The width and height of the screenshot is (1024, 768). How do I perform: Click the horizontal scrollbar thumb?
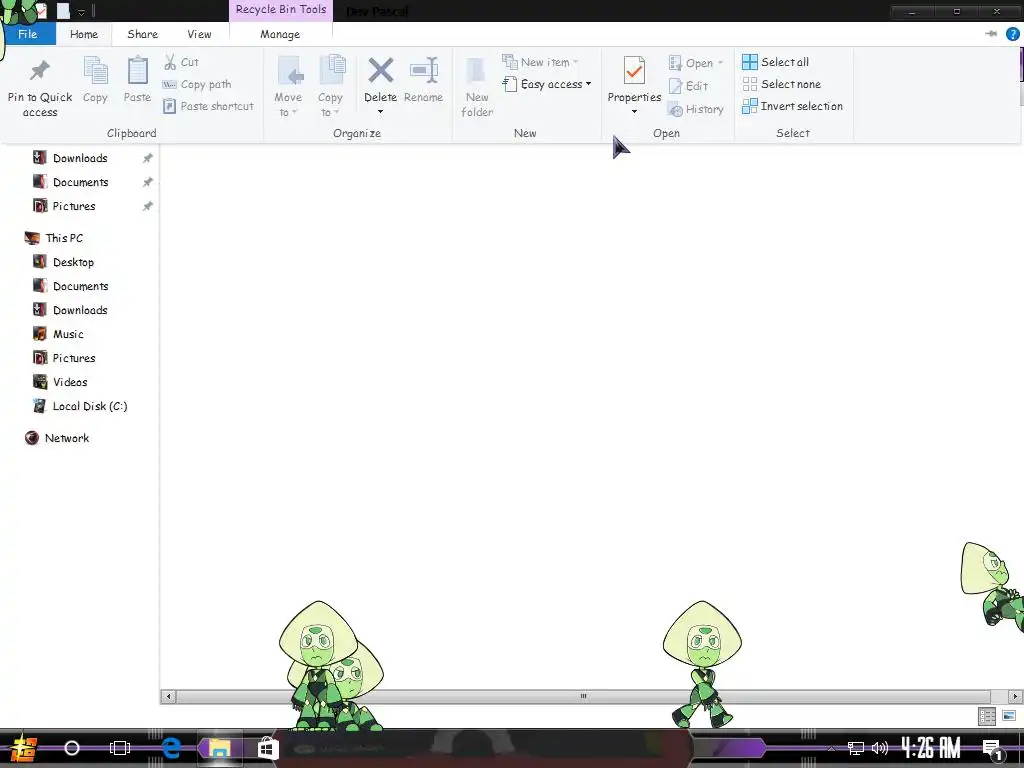(x=583, y=696)
